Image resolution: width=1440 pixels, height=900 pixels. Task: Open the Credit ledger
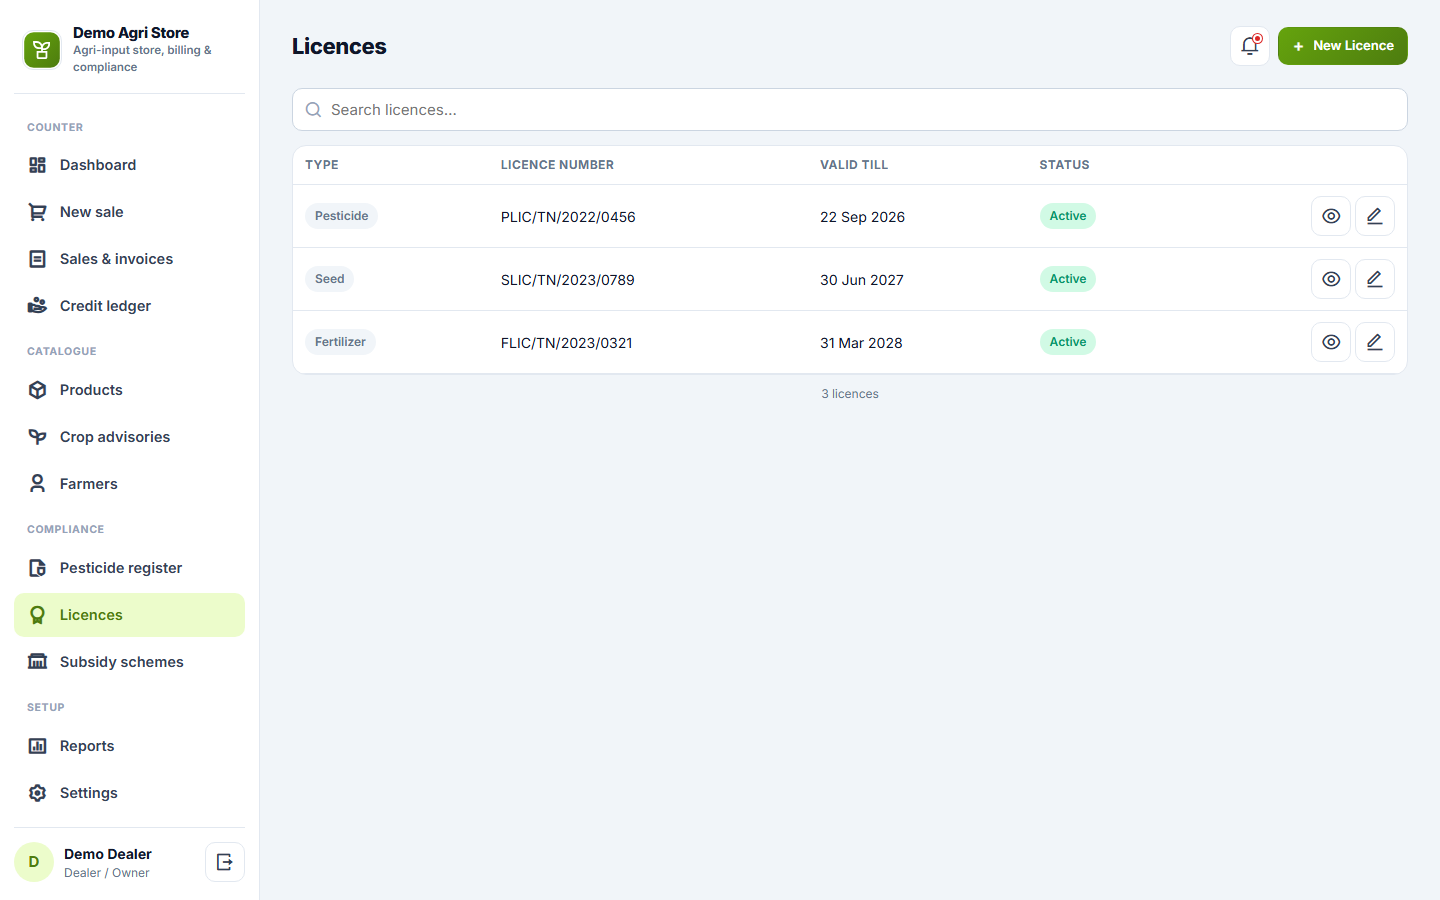[129, 306]
